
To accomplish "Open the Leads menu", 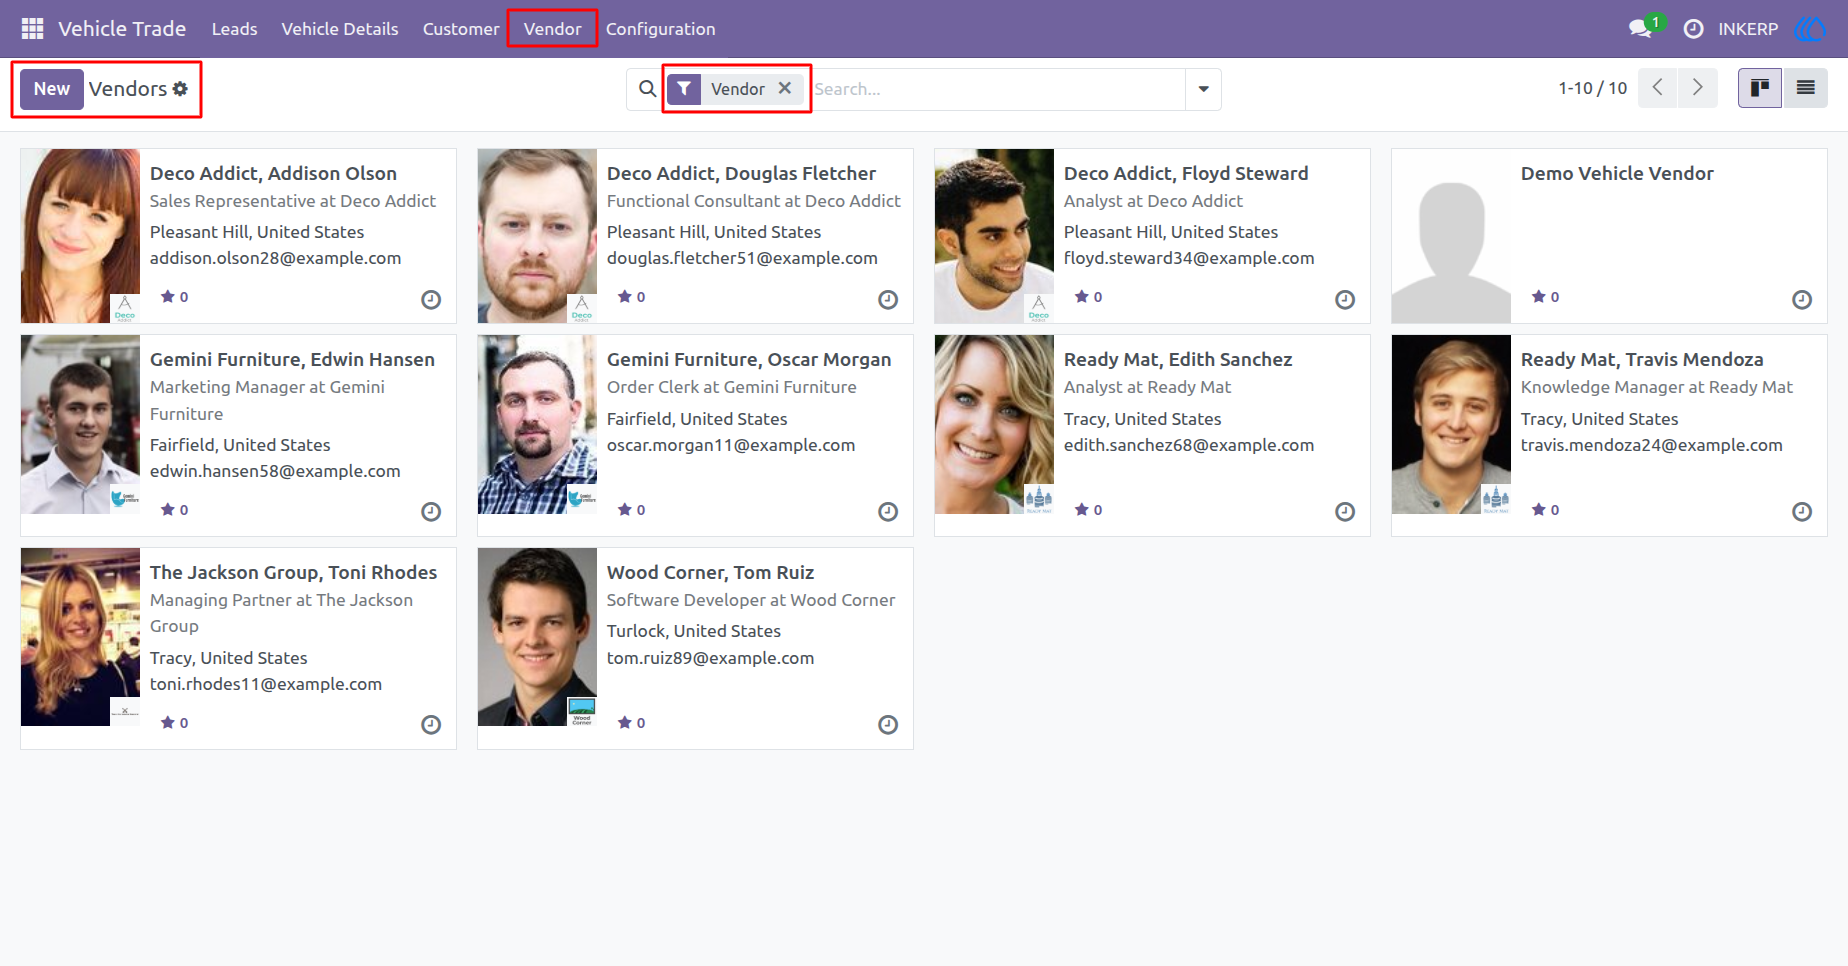I will pyautogui.click(x=234, y=29).
